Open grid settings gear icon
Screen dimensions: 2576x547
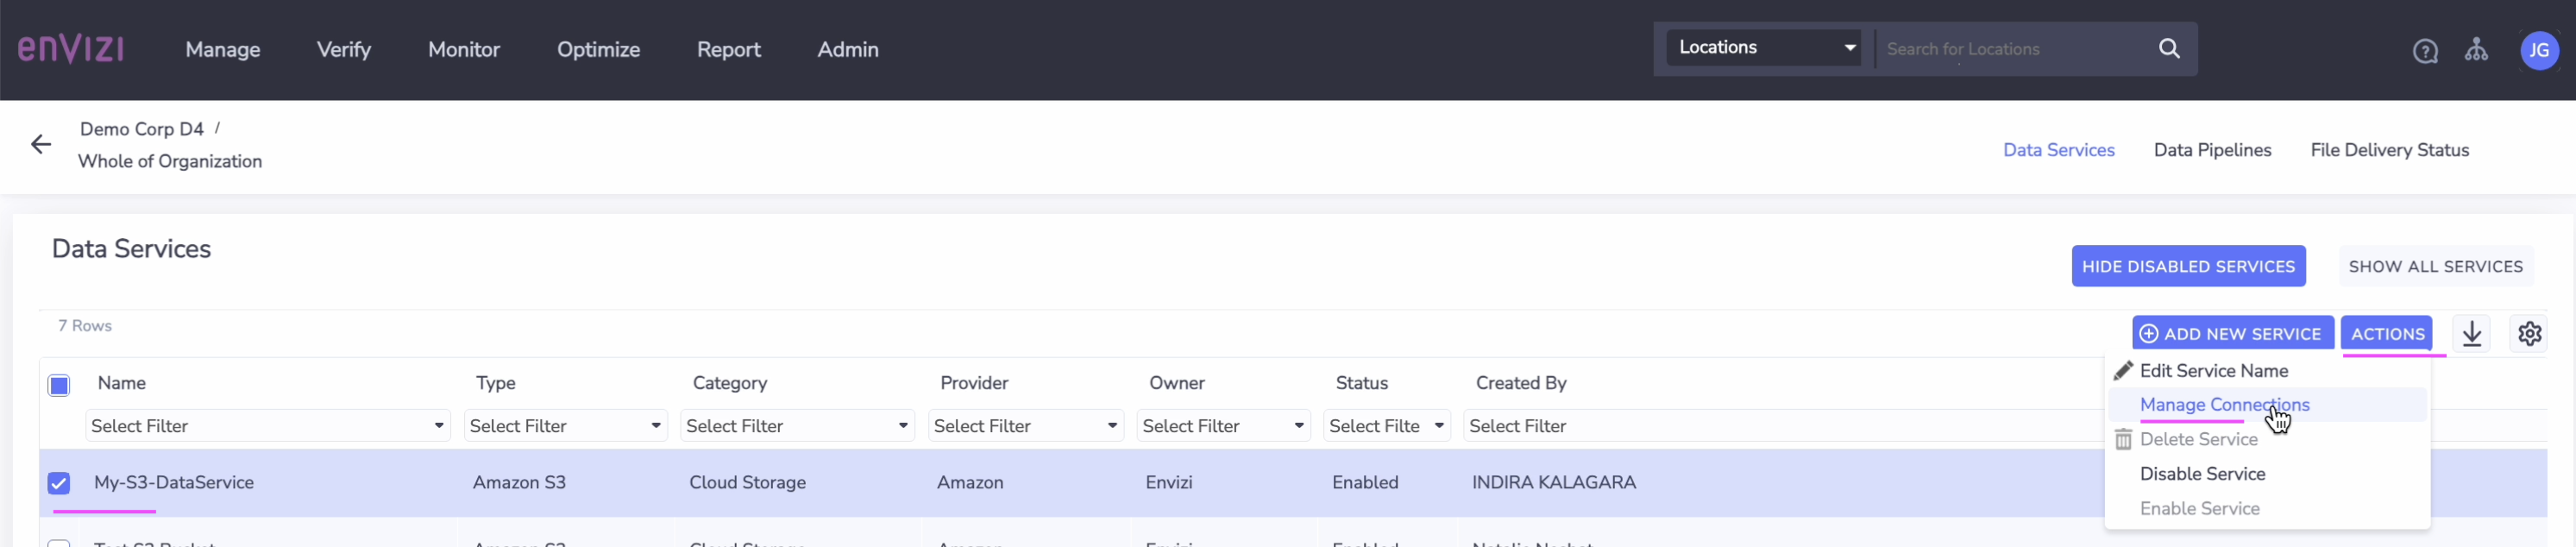[2529, 333]
